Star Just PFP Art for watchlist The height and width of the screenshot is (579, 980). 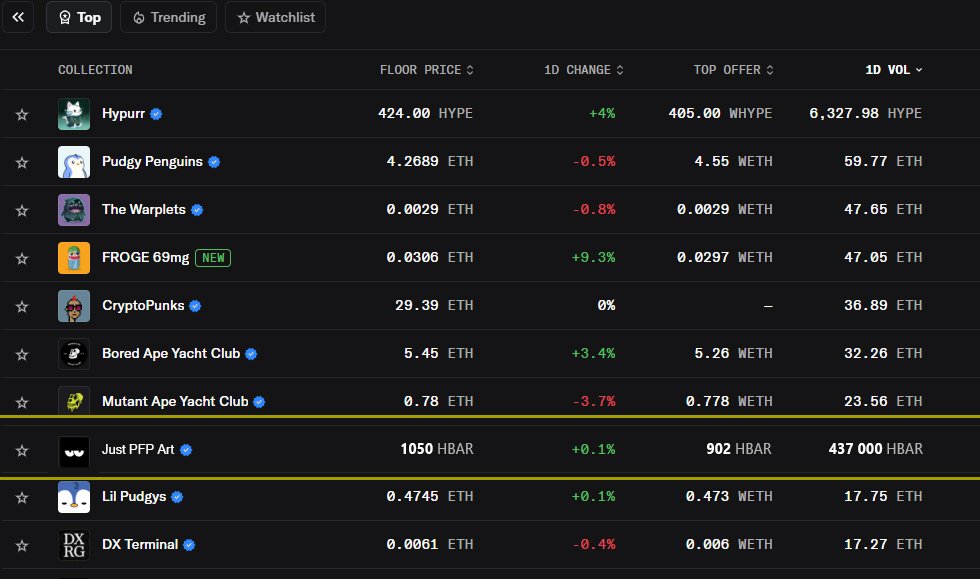click(22, 450)
